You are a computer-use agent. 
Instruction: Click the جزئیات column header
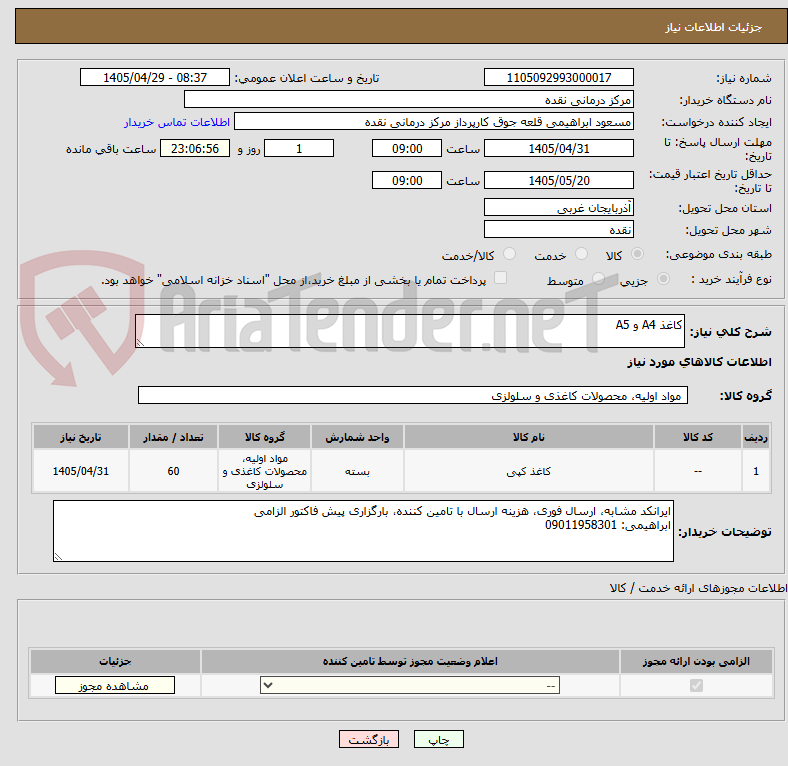(x=115, y=661)
